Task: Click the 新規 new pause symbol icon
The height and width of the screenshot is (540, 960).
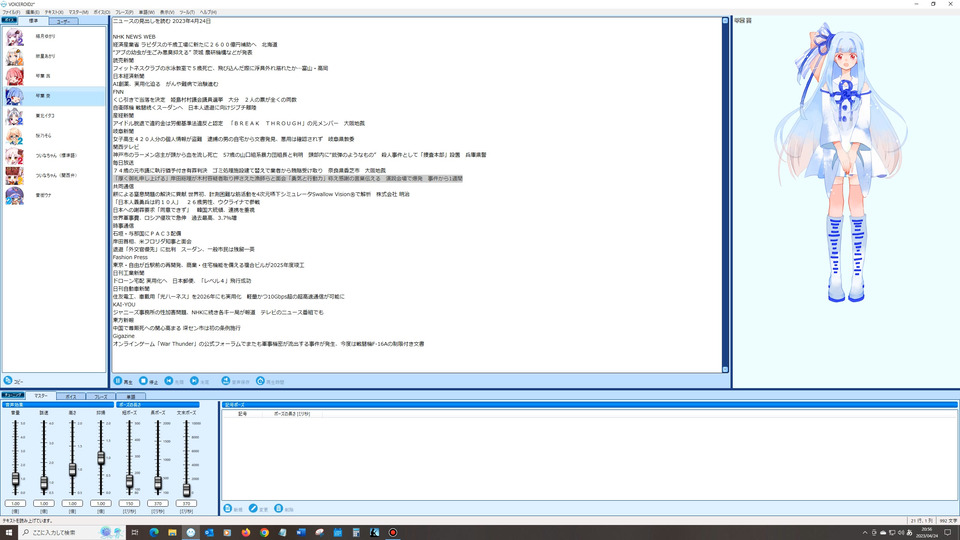Action: click(228, 509)
